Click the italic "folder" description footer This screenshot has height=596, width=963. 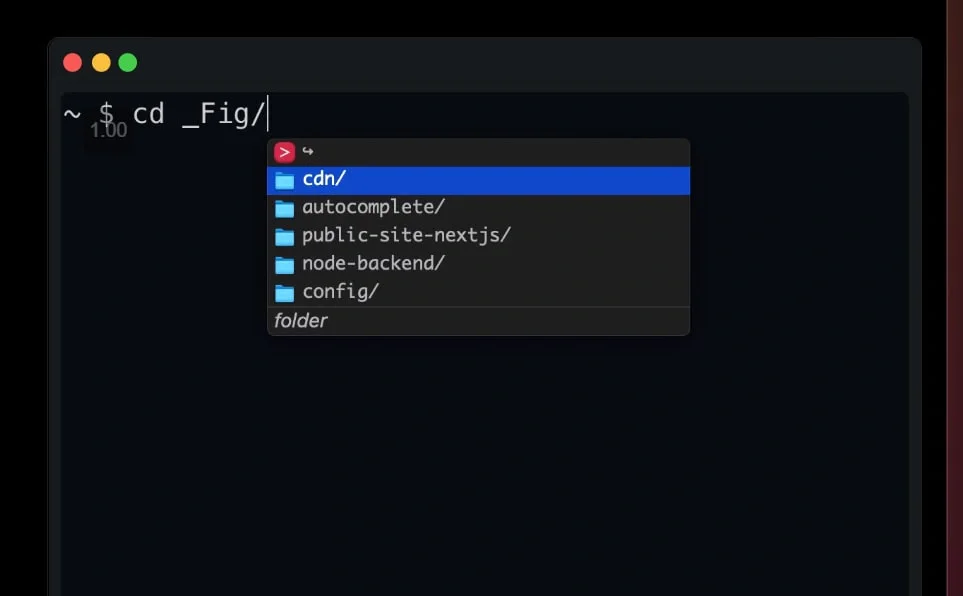pos(300,321)
